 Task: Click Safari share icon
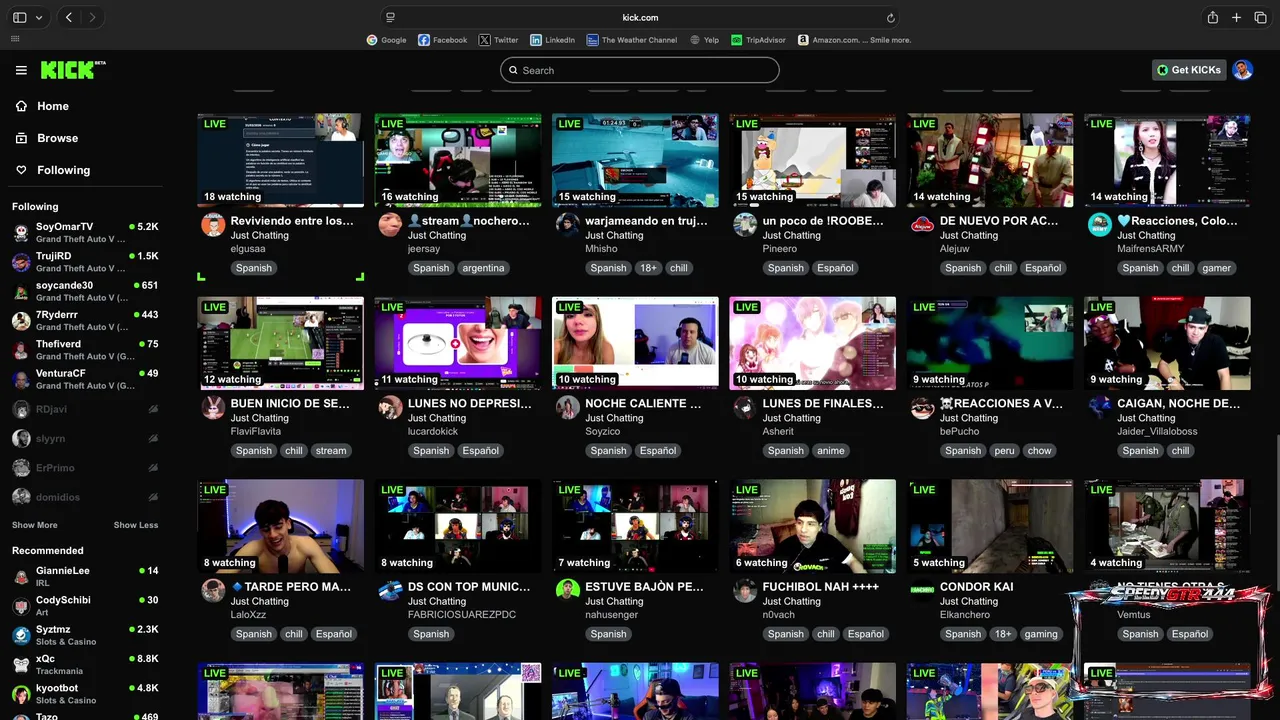click(1212, 17)
